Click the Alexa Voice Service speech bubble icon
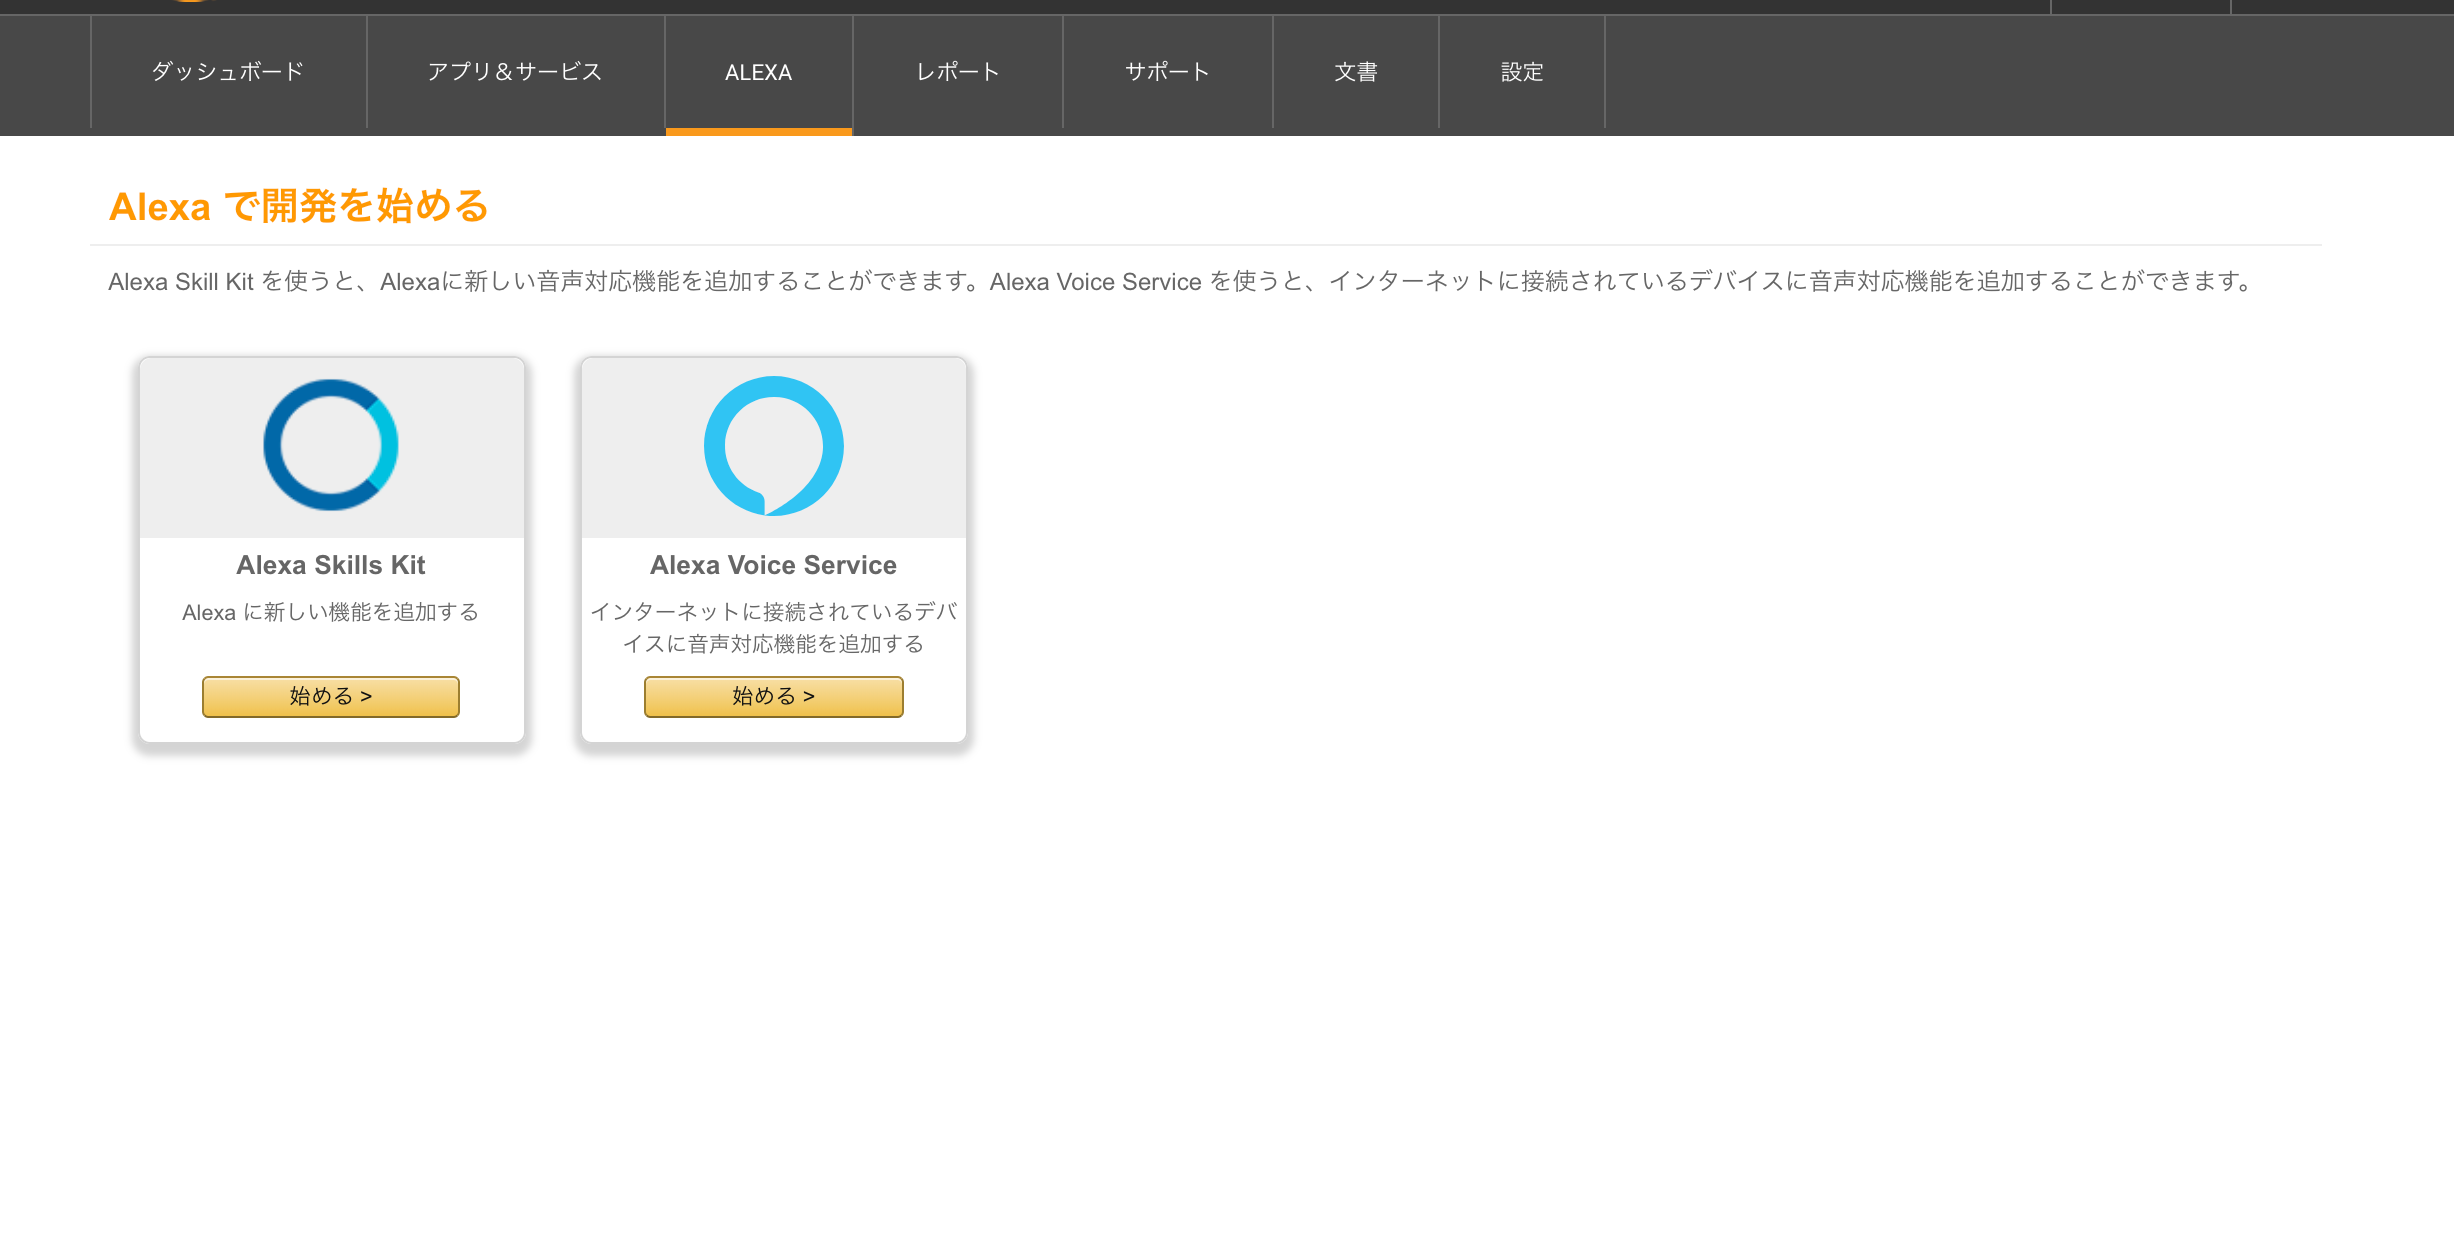The height and width of the screenshot is (1236, 2454). [x=774, y=446]
